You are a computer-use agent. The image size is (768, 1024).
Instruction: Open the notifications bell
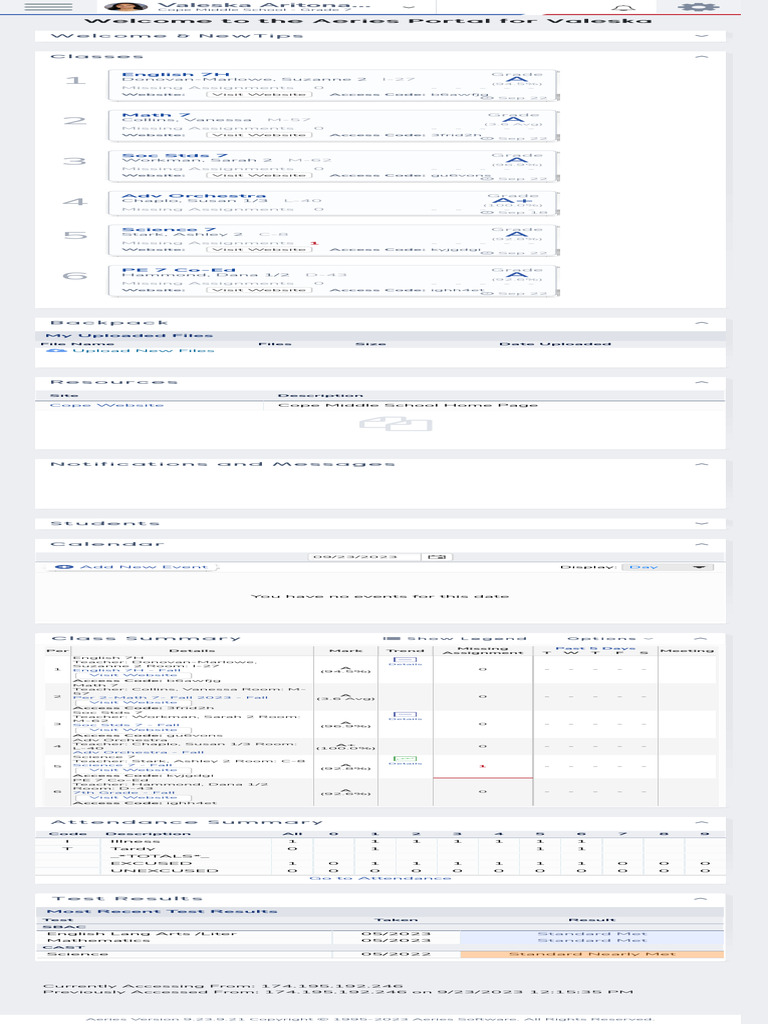click(623, 7)
